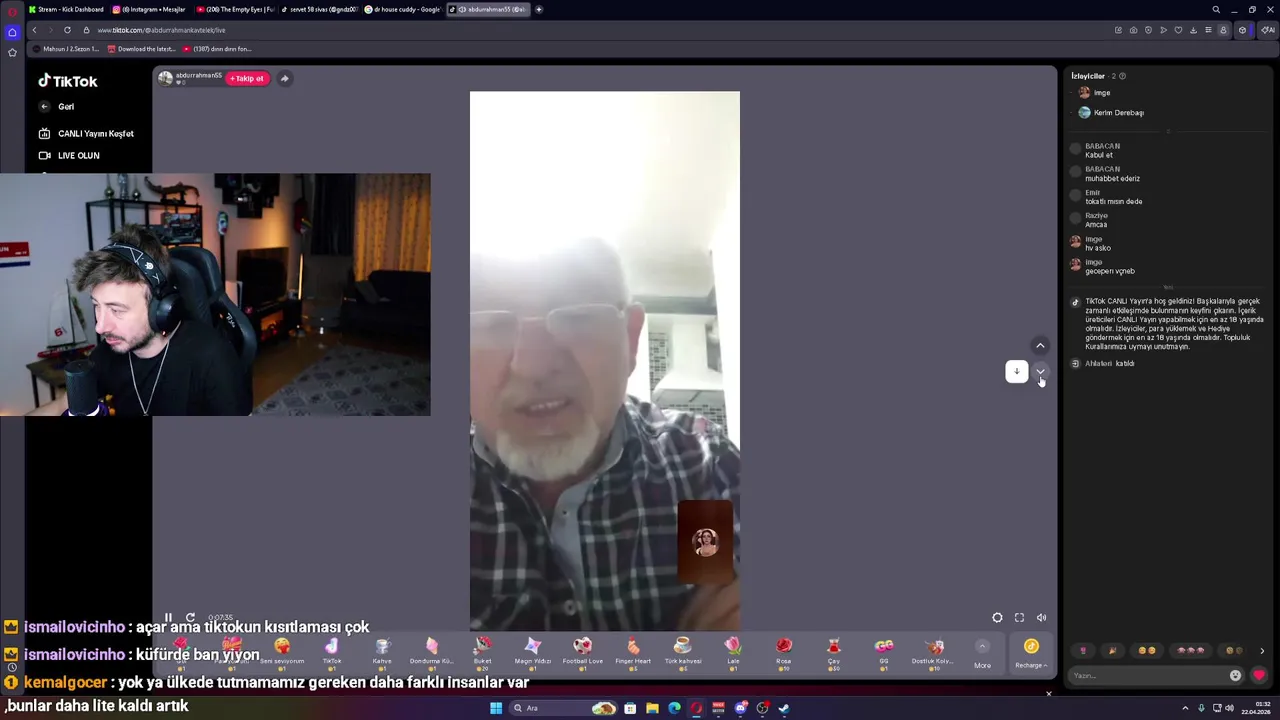Open the Windows Start menu

pos(496,708)
